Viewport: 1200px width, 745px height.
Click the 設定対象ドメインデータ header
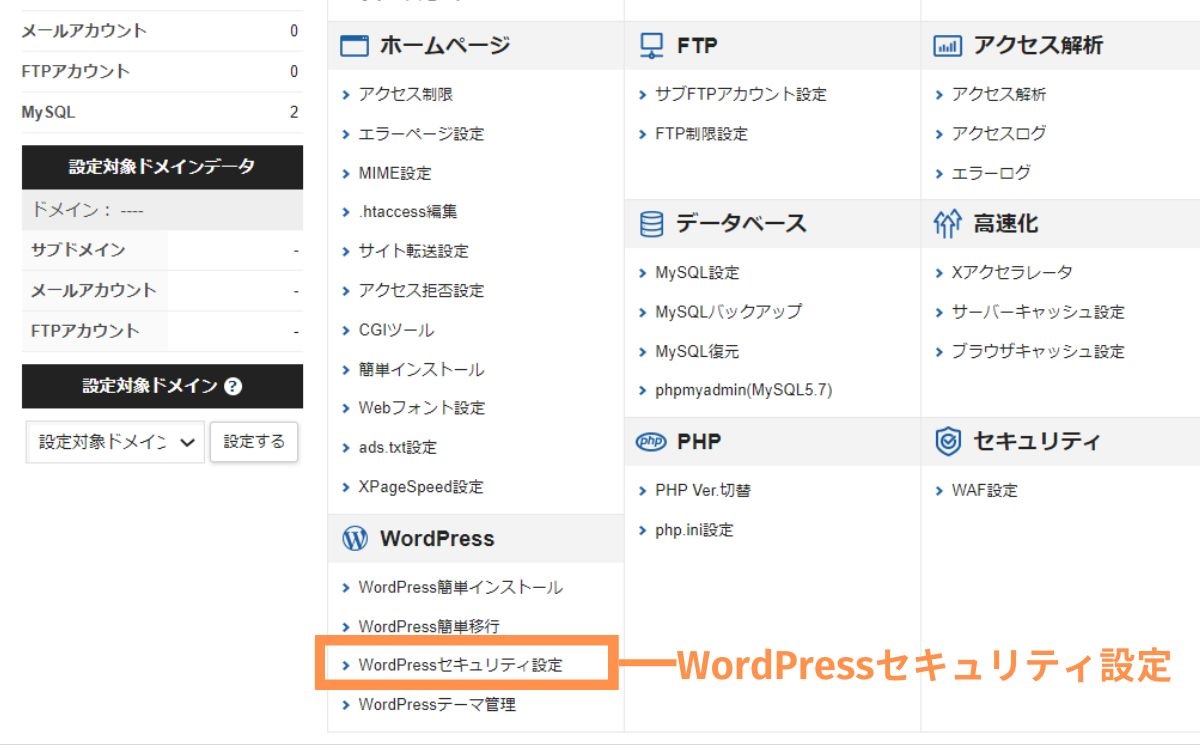(x=162, y=167)
